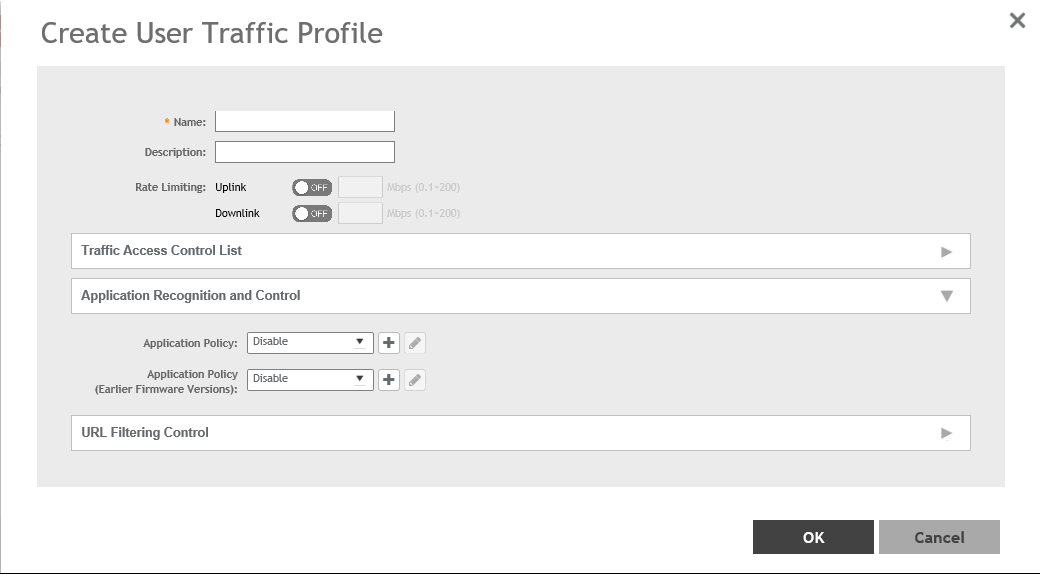Viewport: 1040px width, 574px height.
Task: Expand the Traffic Access Control List section
Action: [520, 251]
